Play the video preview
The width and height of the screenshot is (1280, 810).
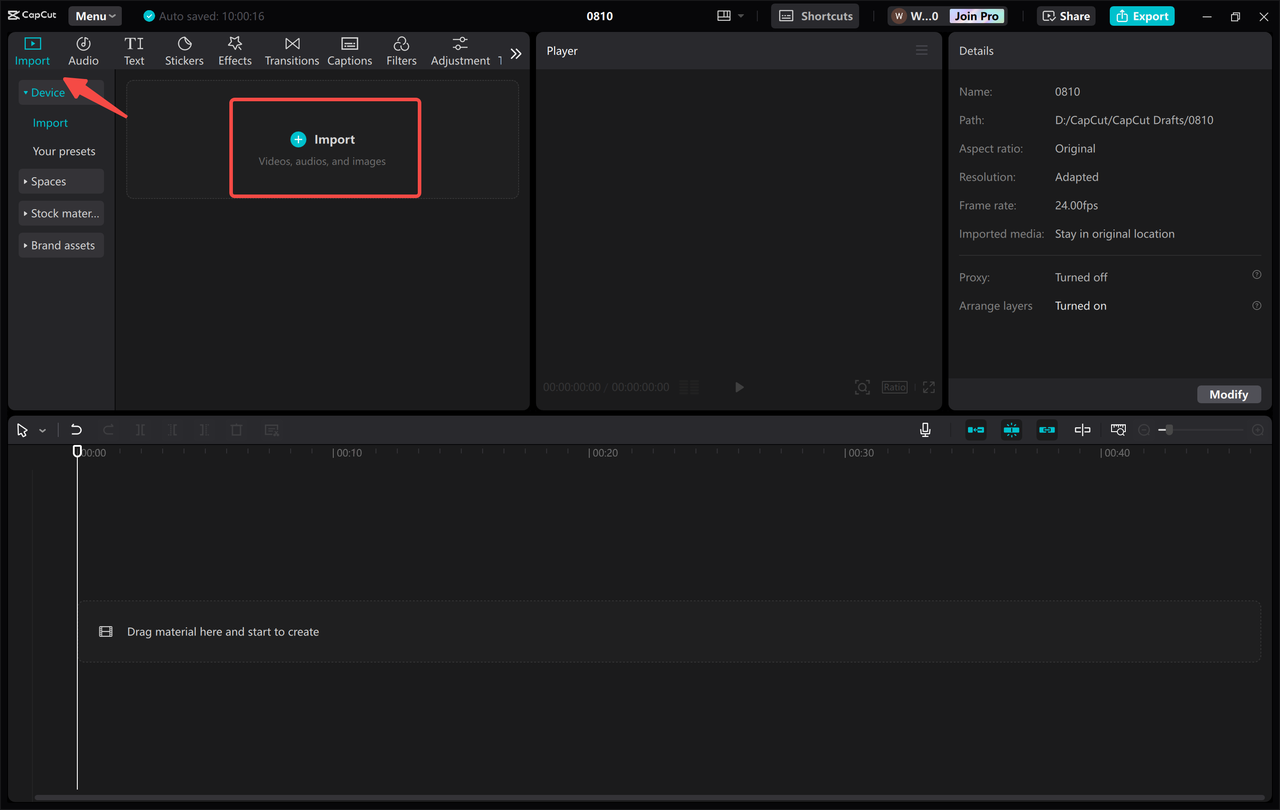click(x=739, y=387)
